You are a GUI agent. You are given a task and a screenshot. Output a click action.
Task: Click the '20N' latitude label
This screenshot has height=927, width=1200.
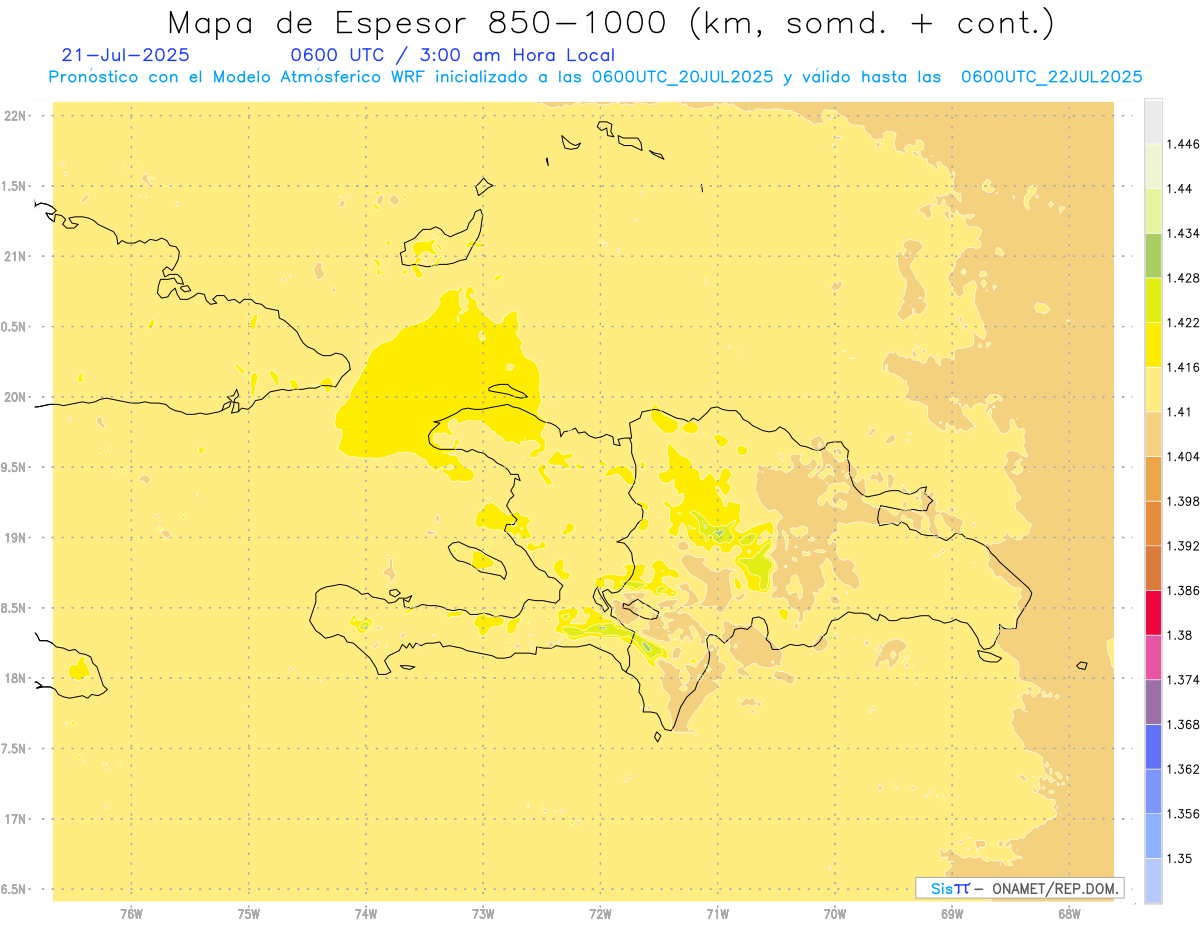[x=16, y=397]
